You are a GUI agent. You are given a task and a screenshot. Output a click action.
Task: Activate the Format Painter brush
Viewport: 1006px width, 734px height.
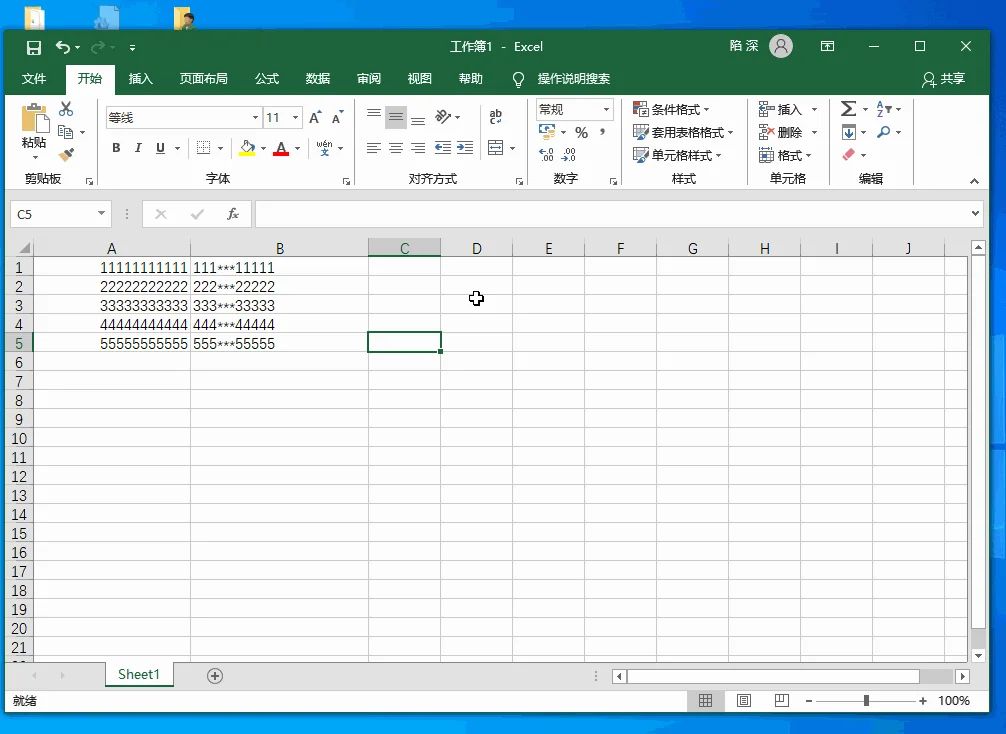click(x=66, y=155)
